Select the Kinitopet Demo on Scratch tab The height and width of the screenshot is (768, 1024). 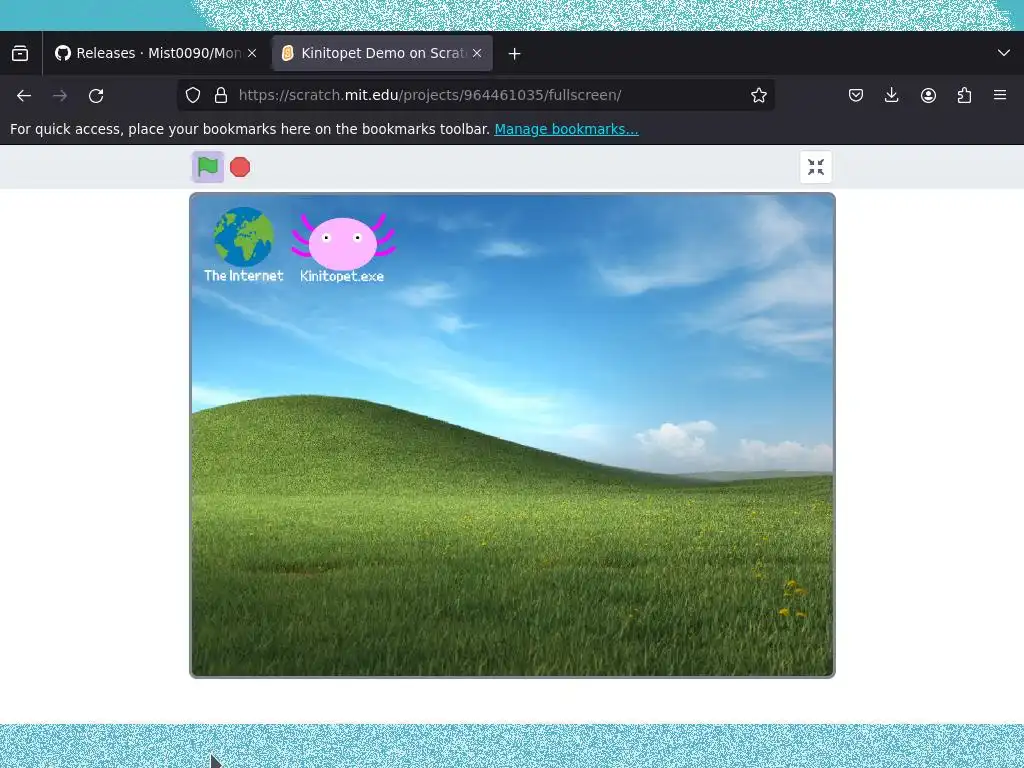382,53
